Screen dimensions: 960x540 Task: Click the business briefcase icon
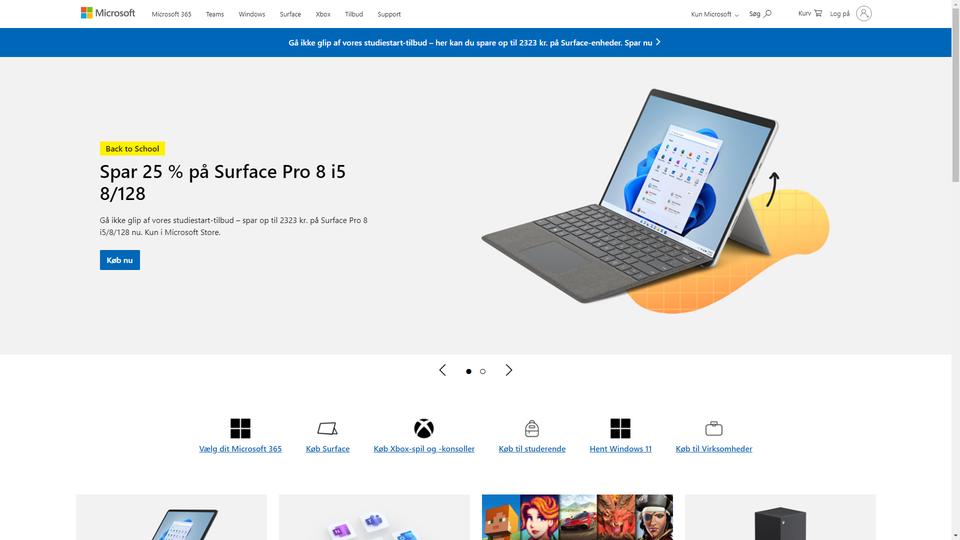point(714,429)
